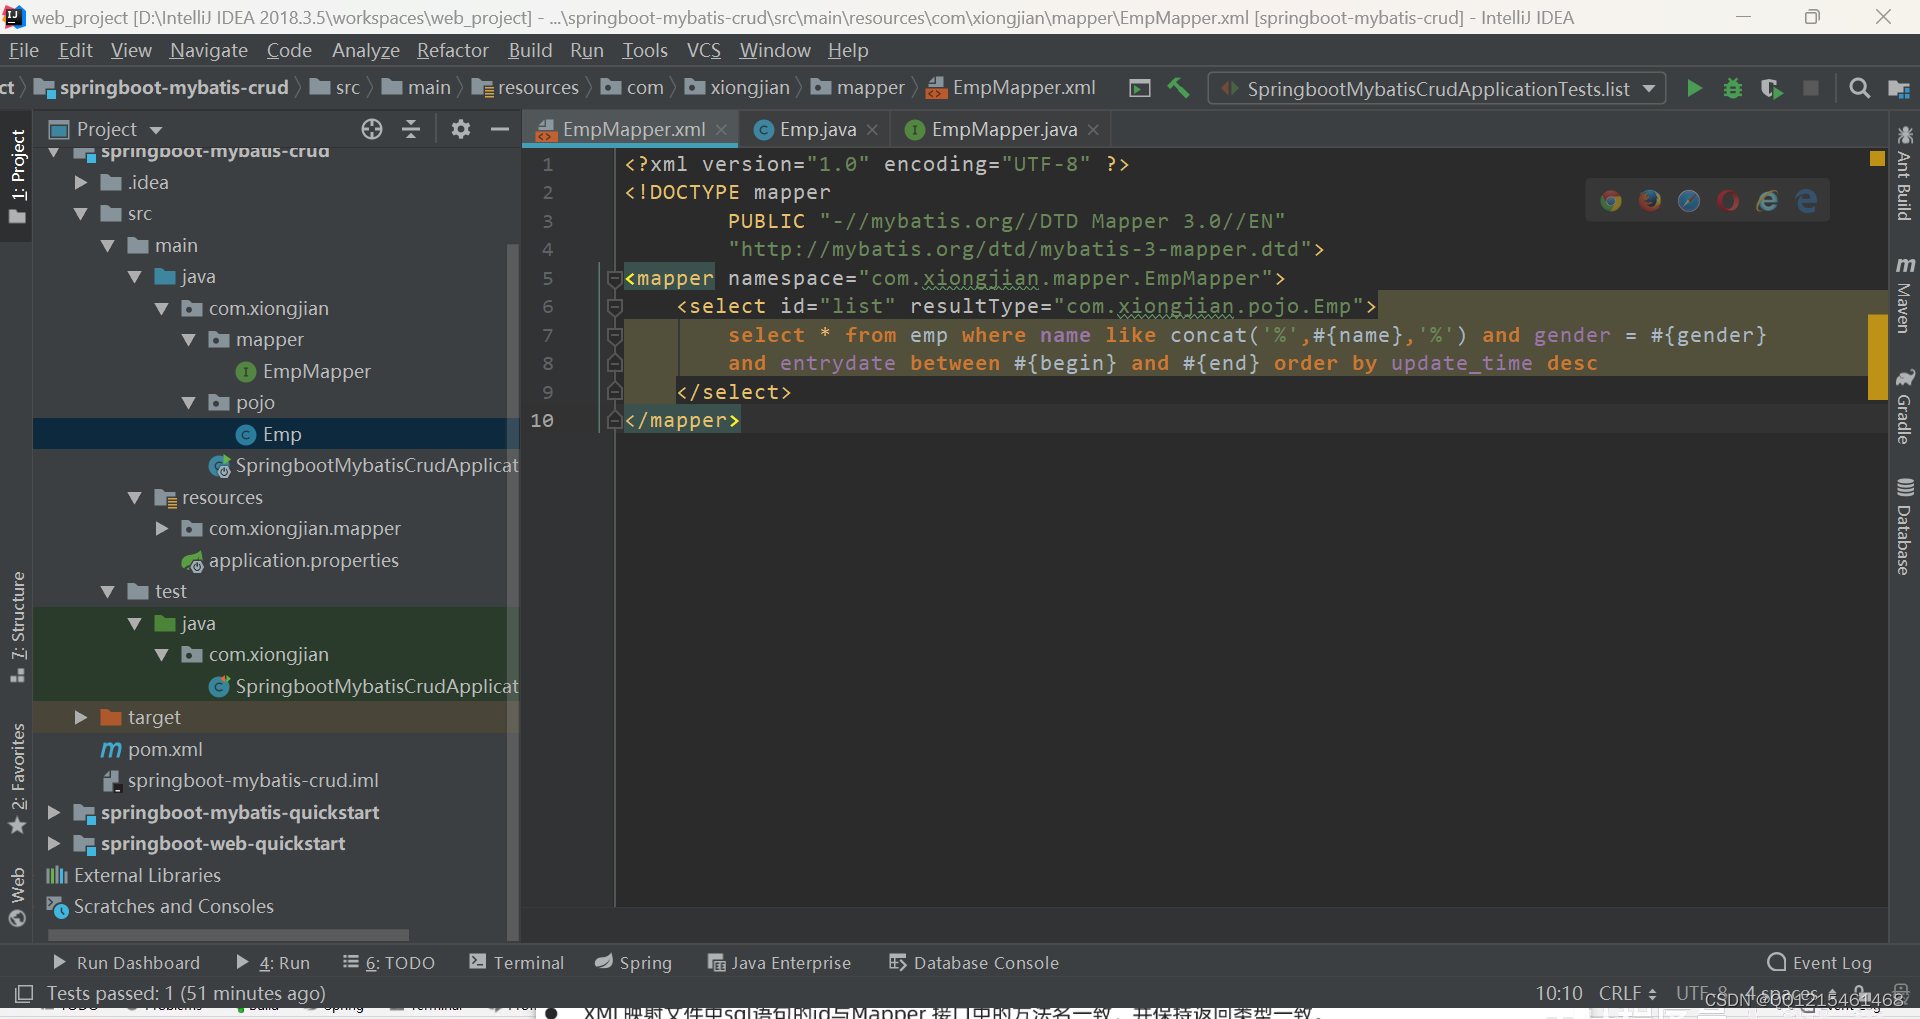Open in Edge browser icon
The width and height of the screenshot is (1920, 1019).
(1807, 201)
